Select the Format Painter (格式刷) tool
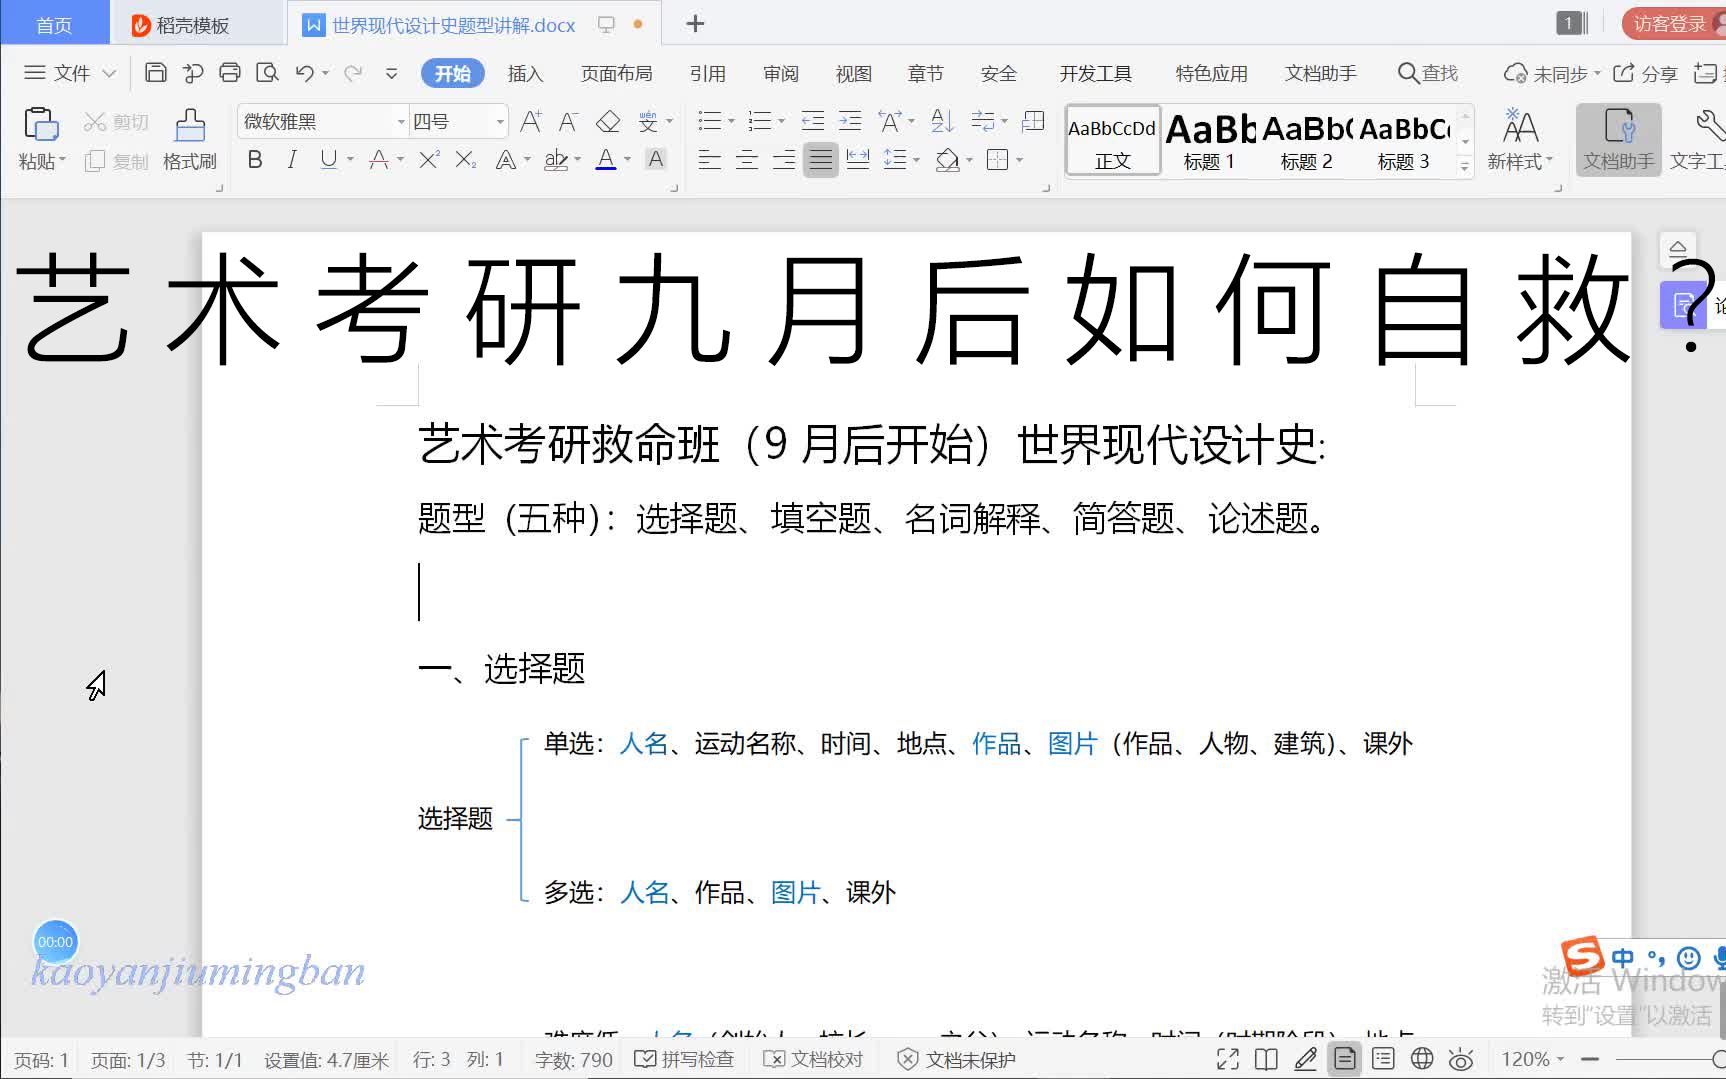1726x1079 pixels. [190, 138]
